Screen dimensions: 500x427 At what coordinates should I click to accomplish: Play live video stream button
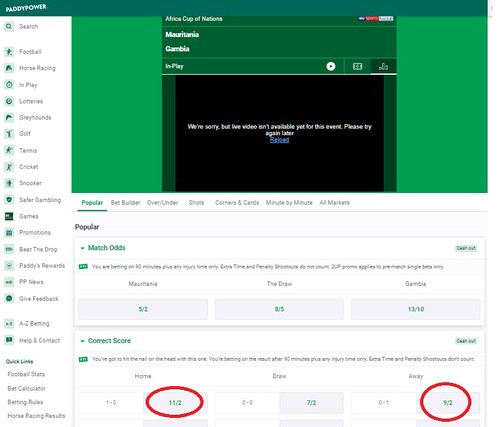coord(331,66)
